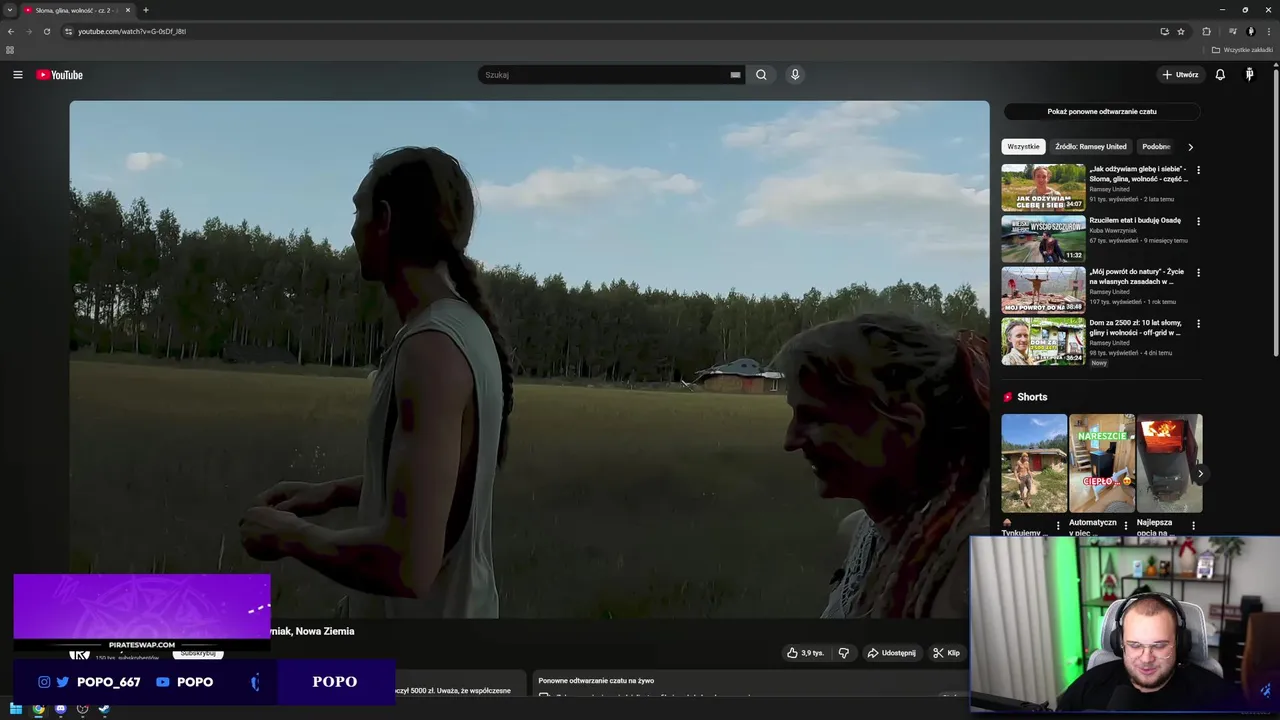Open Steam from the taskbar
The height and width of the screenshot is (720, 1280).
point(104,709)
